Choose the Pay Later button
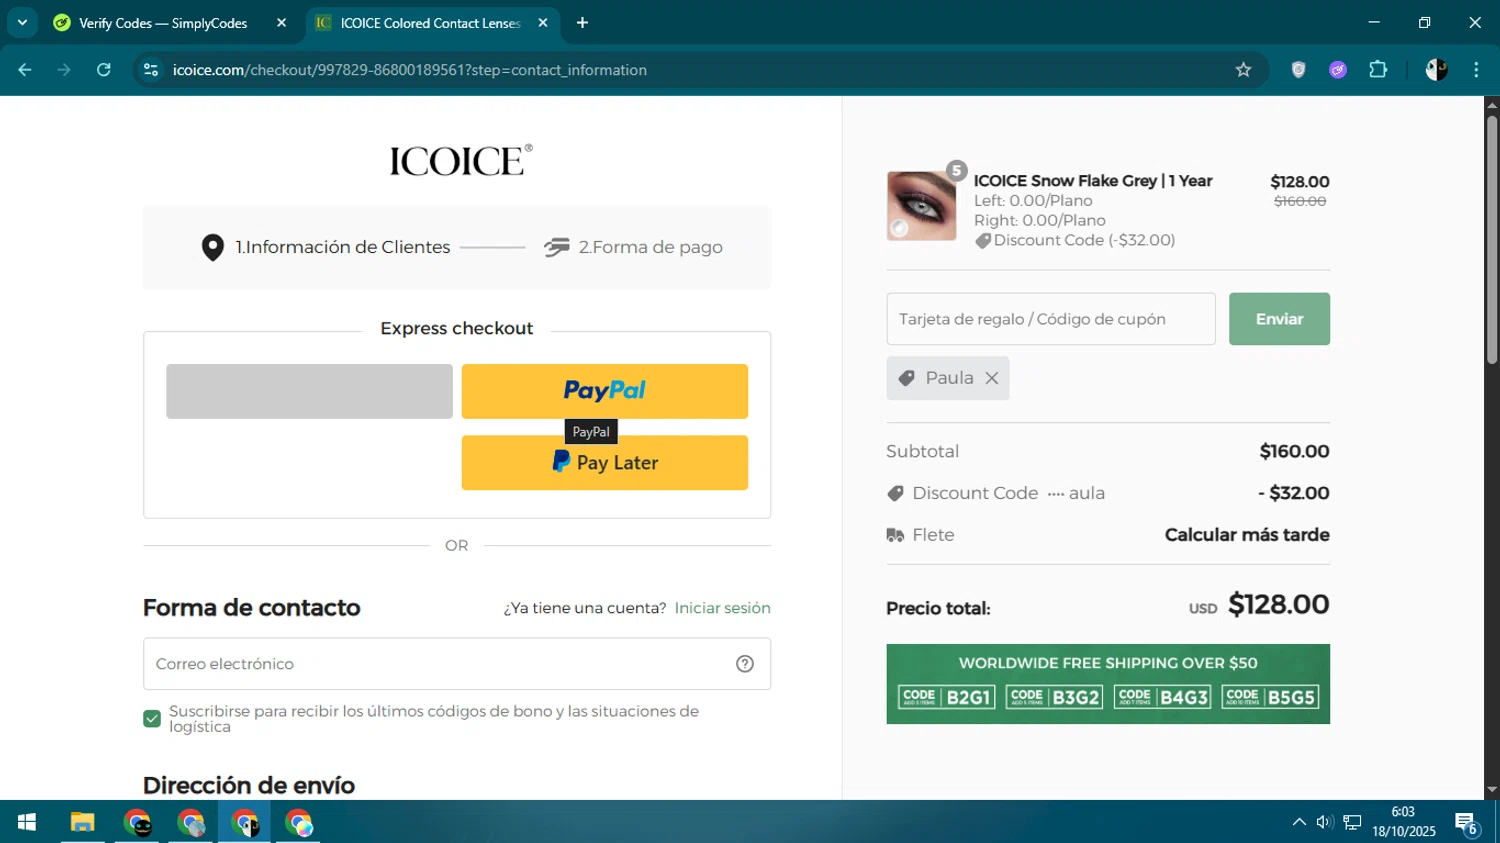Viewport: 1500px width, 843px height. coord(604,463)
